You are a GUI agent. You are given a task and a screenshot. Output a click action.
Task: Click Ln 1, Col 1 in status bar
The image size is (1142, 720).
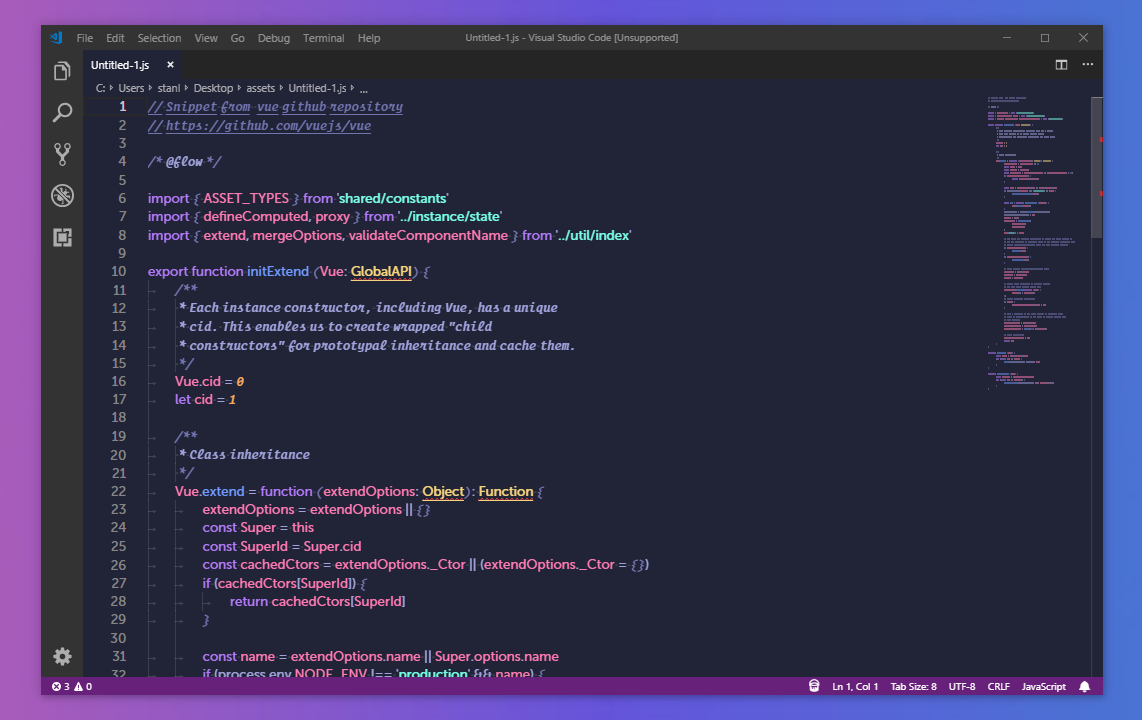pyautogui.click(x=855, y=687)
